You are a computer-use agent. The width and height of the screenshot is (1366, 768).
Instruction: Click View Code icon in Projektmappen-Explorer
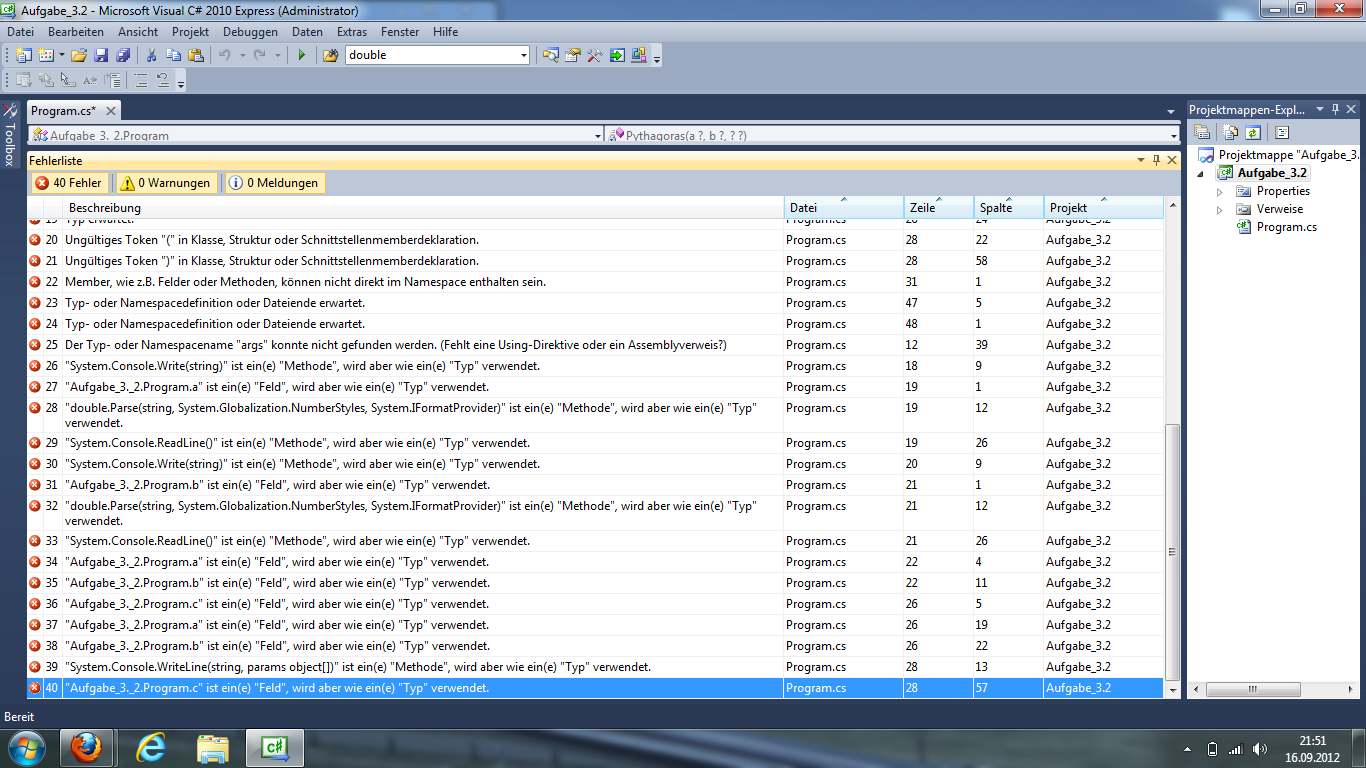(x=1282, y=132)
